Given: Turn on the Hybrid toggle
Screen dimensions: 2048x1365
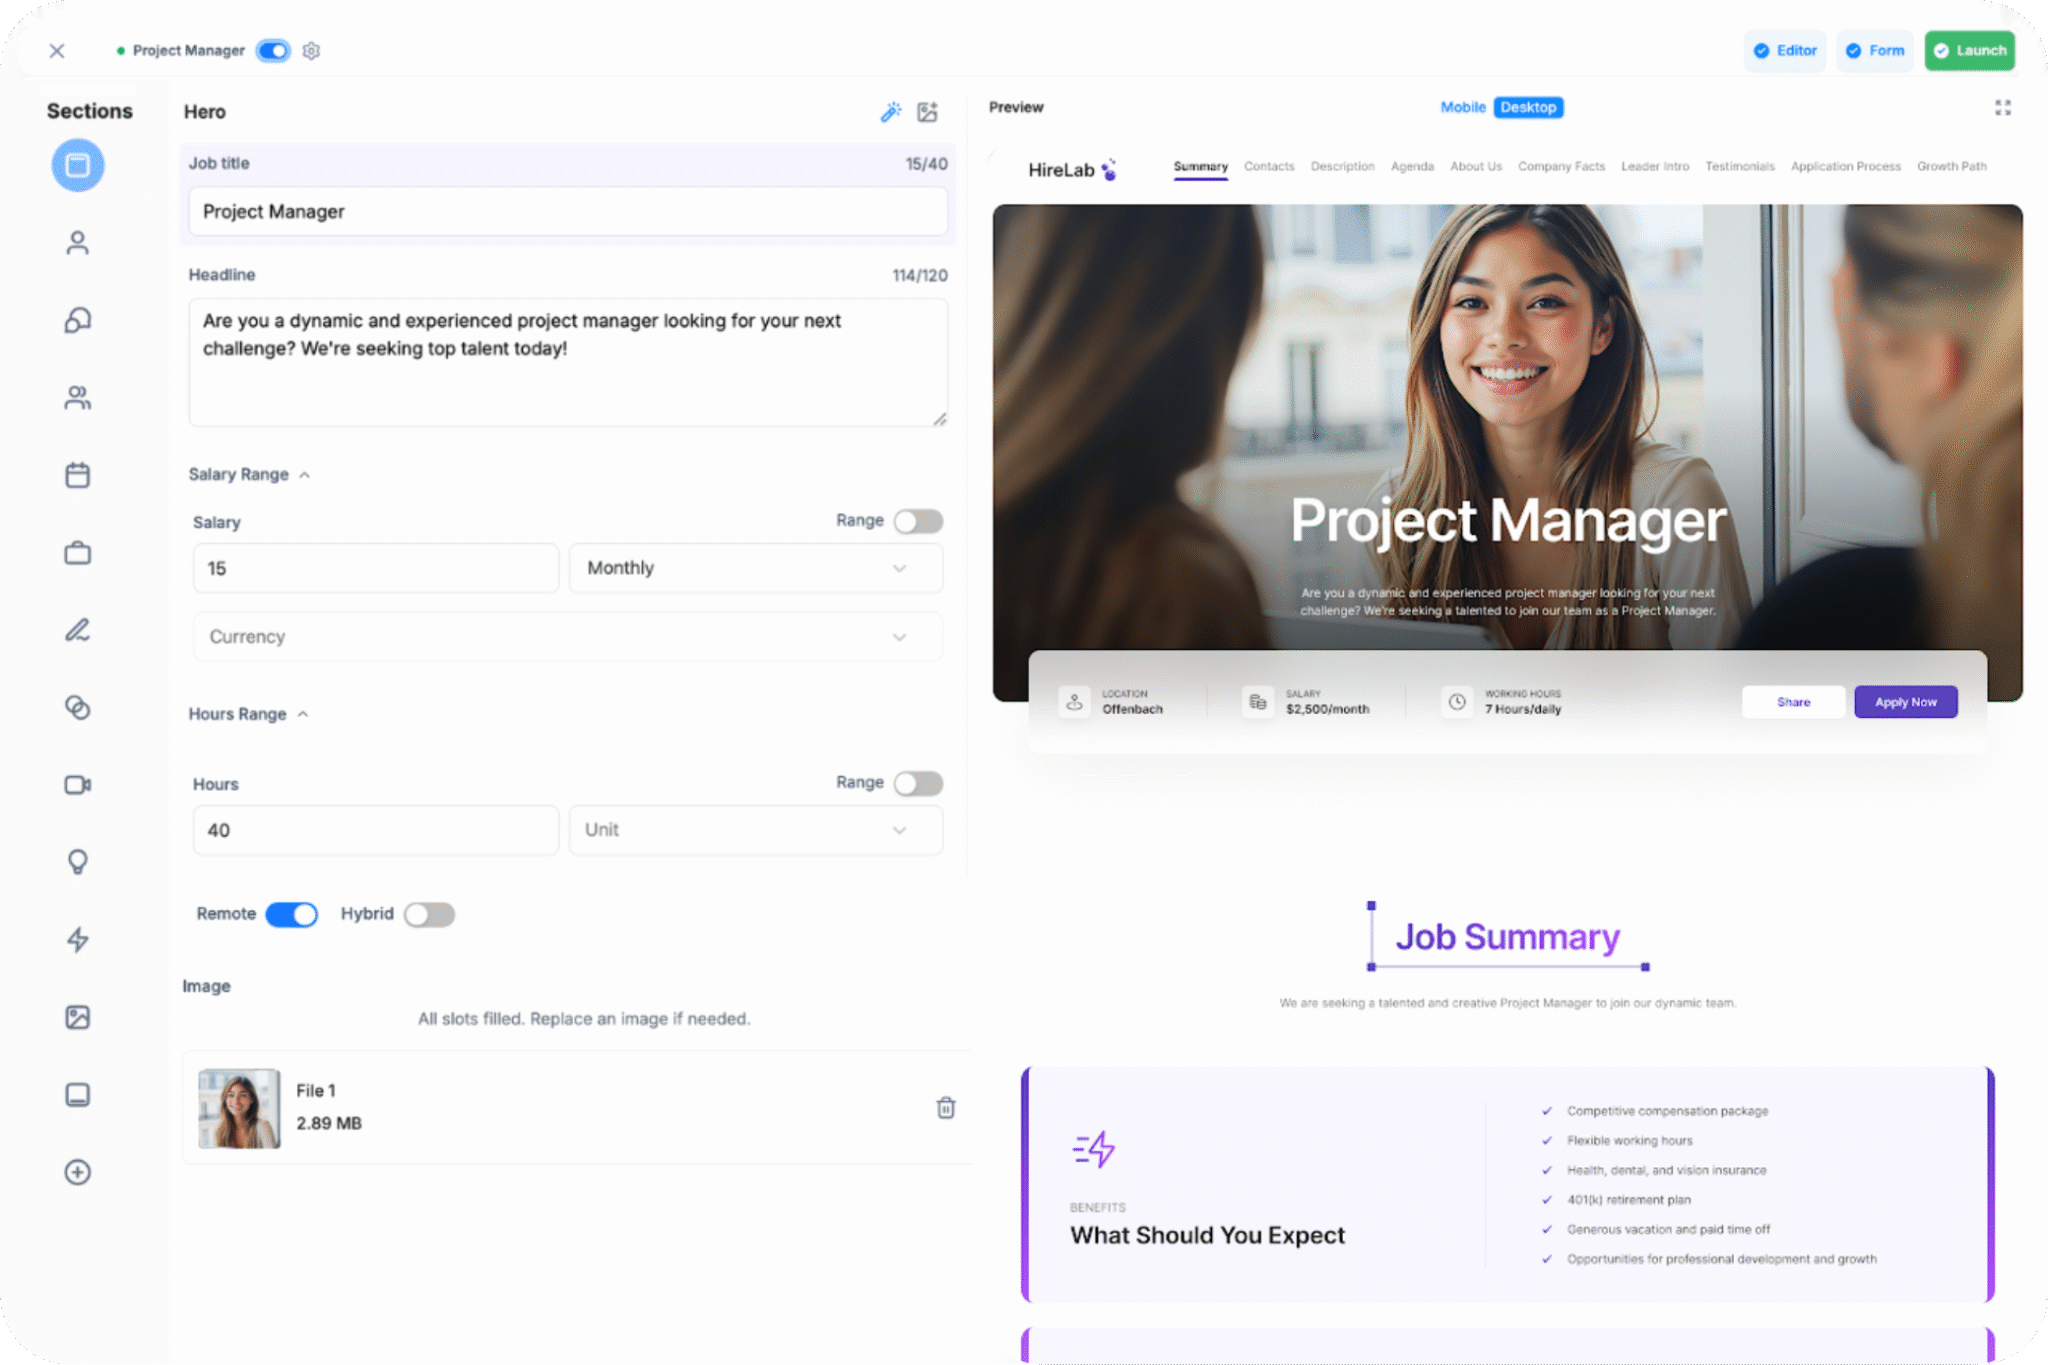Looking at the screenshot, I should 430,914.
